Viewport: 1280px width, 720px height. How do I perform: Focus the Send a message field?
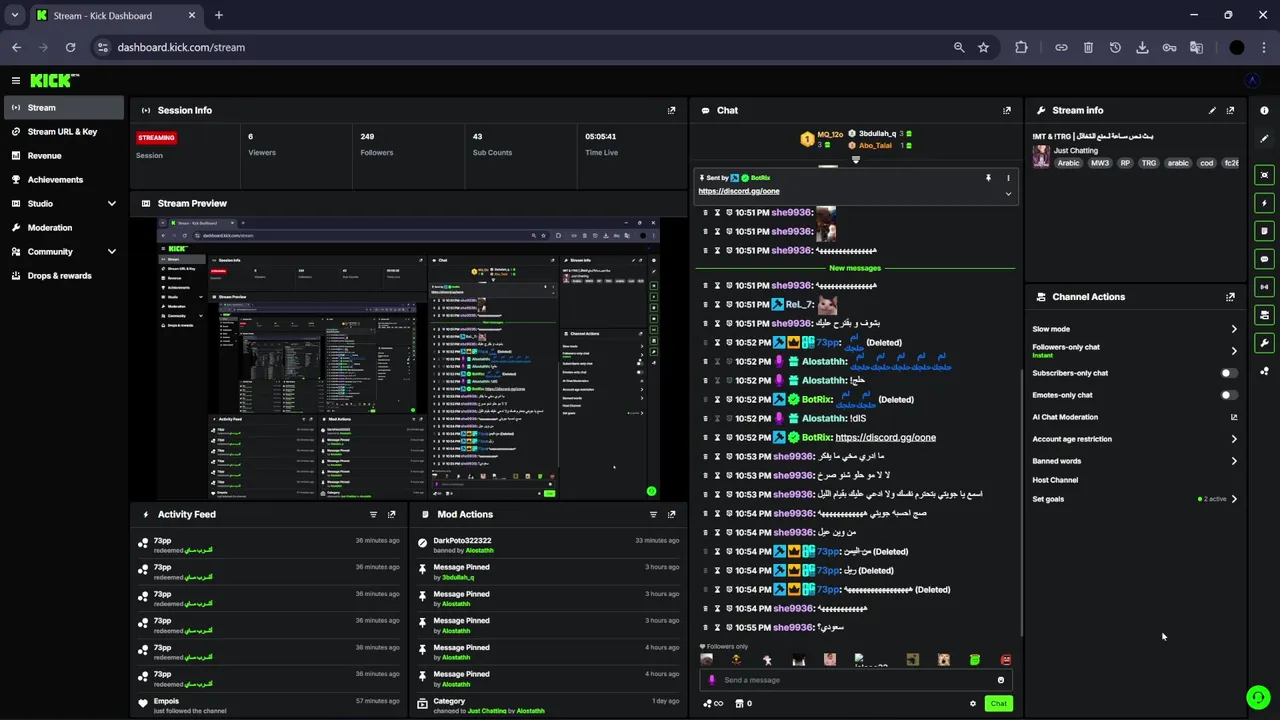point(855,680)
